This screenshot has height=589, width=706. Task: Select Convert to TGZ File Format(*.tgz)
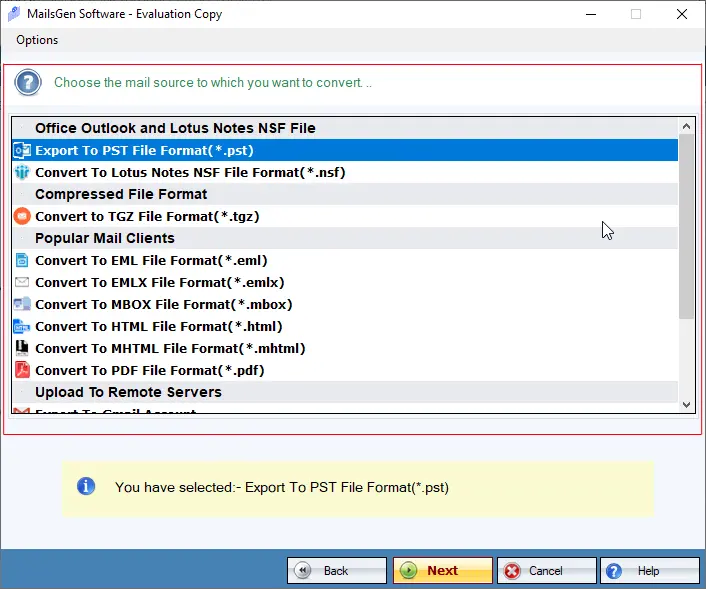tap(345, 216)
